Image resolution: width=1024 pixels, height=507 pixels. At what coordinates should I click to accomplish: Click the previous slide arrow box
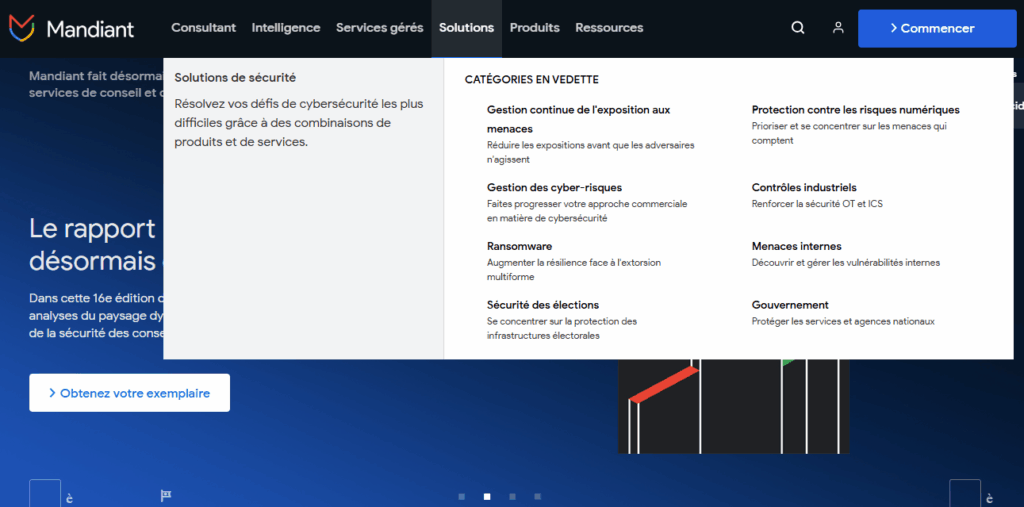(45, 493)
